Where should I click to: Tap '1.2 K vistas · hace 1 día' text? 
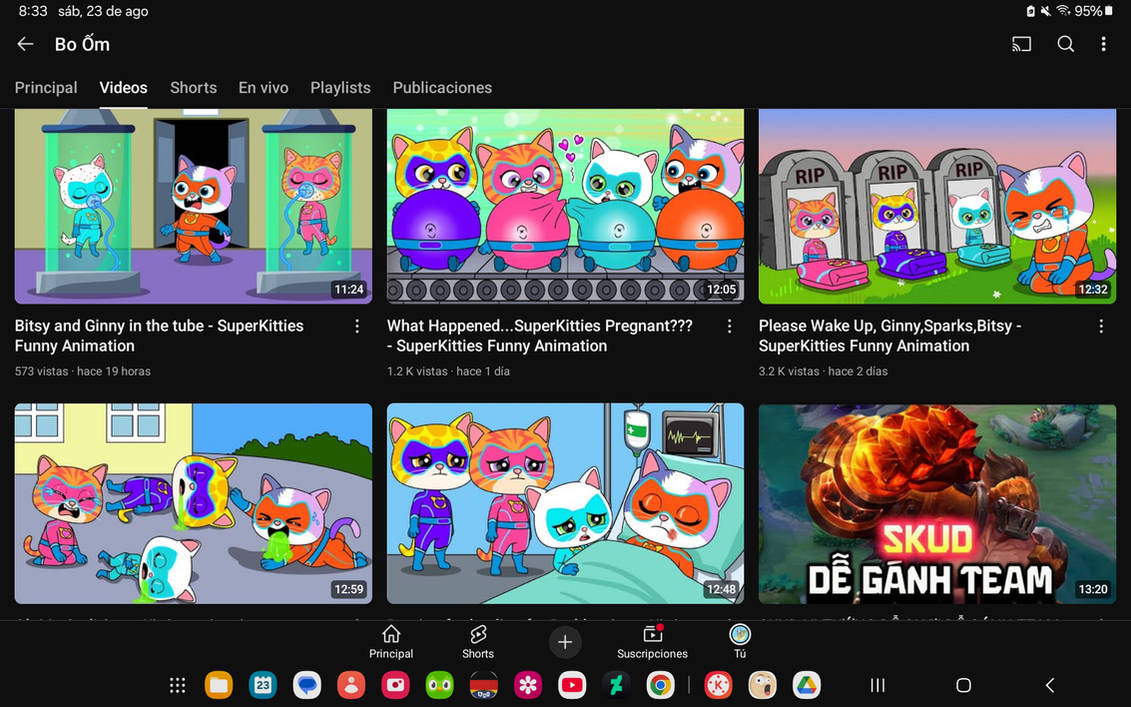[x=448, y=372]
